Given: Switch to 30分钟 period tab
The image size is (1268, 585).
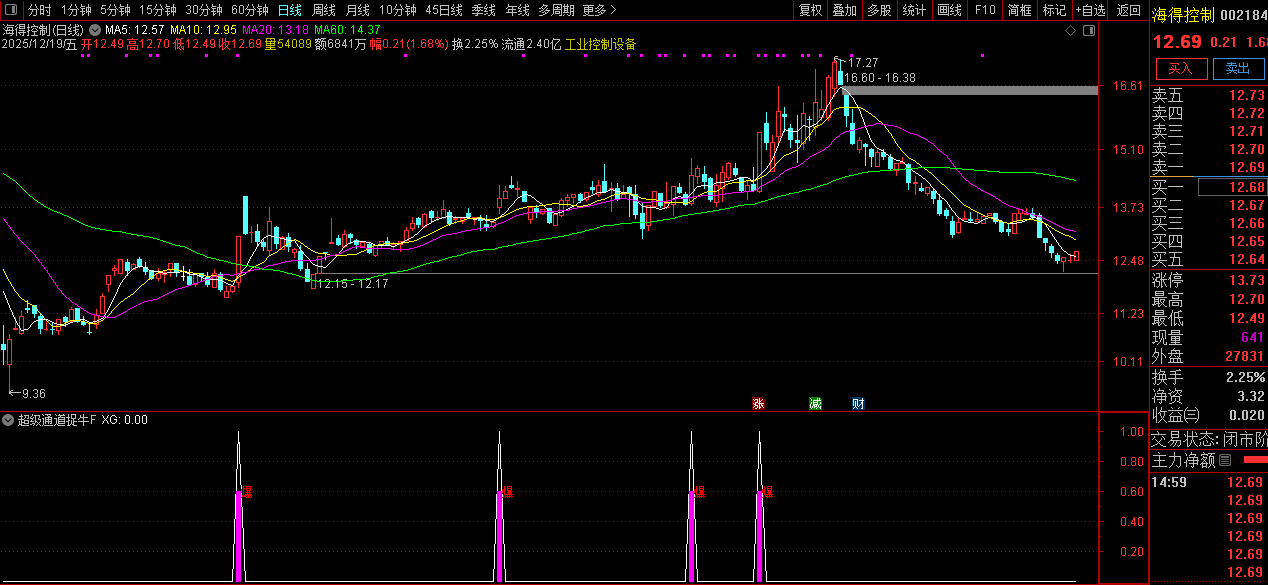Looking at the screenshot, I should tap(203, 10).
